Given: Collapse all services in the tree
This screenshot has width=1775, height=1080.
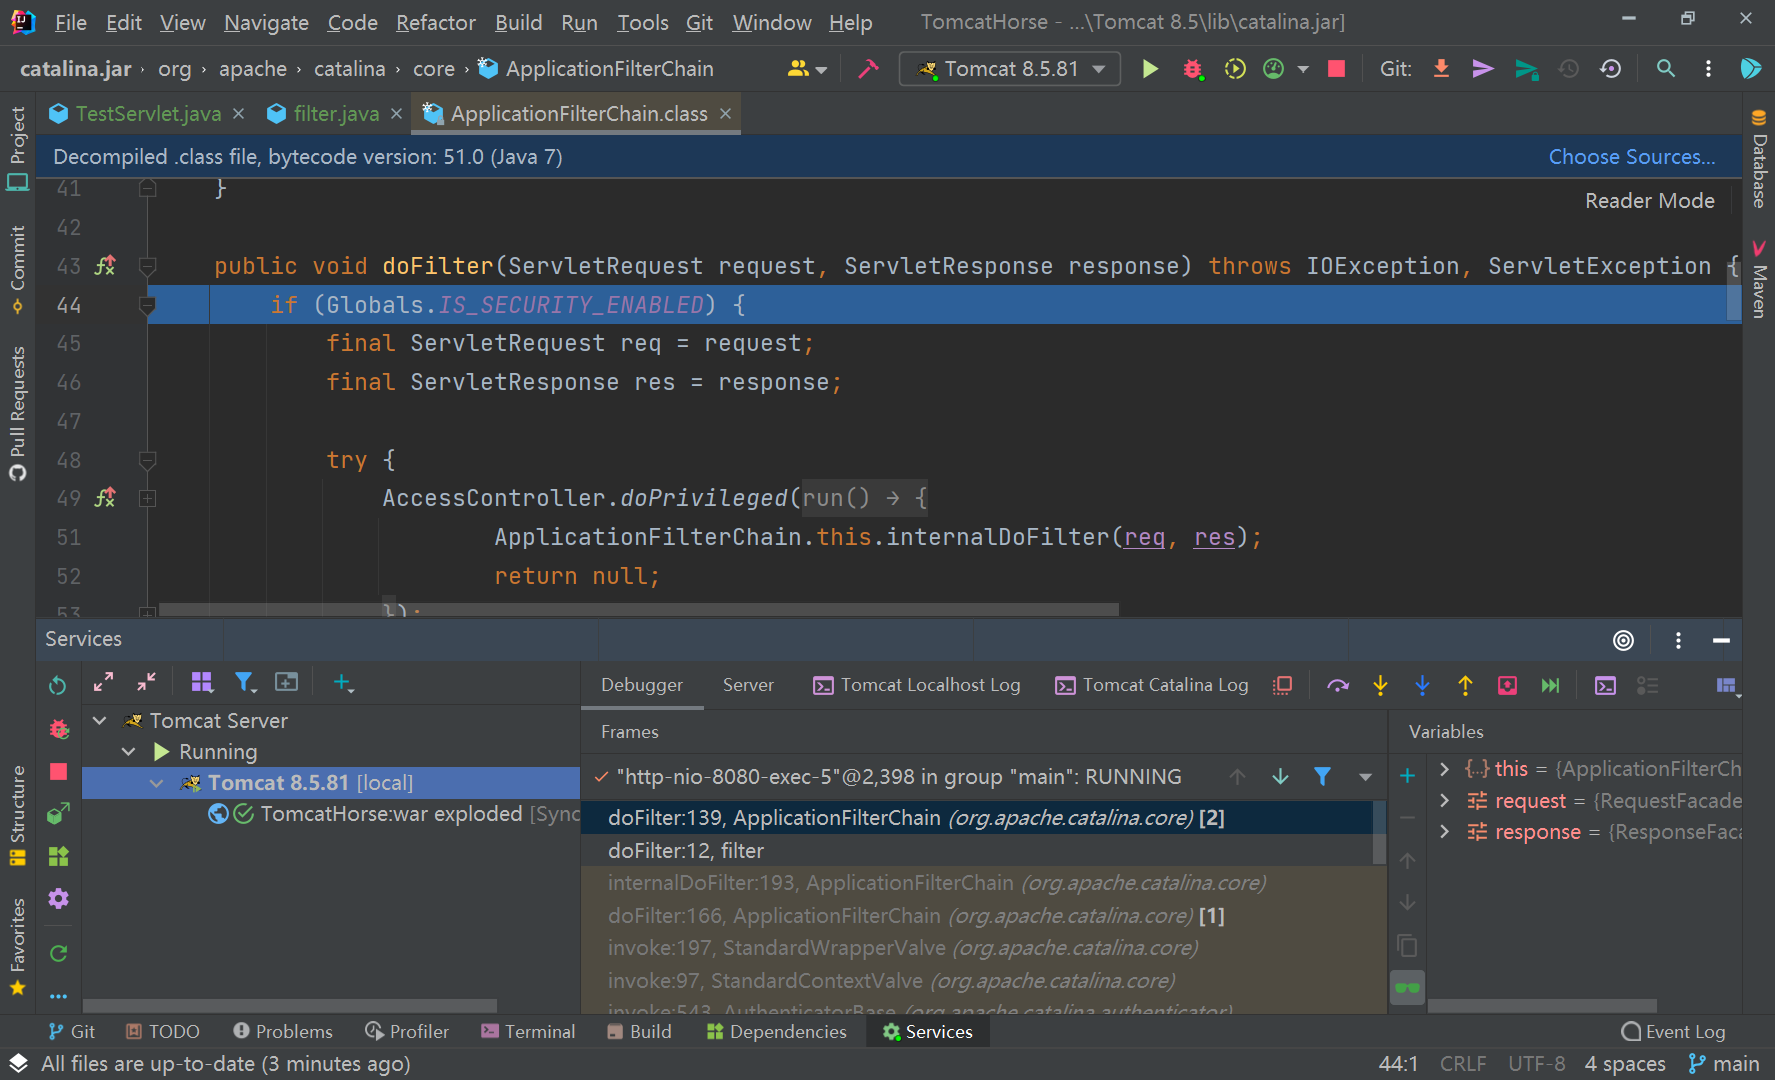Looking at the screenshot, I should (x=146, y=682).
